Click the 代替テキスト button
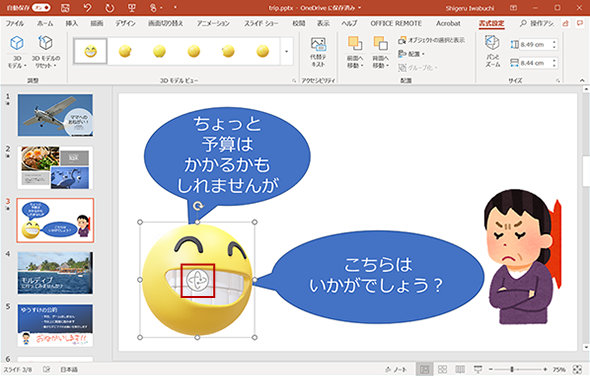This screenshot has height=376, width=590. tap(318, 52)
